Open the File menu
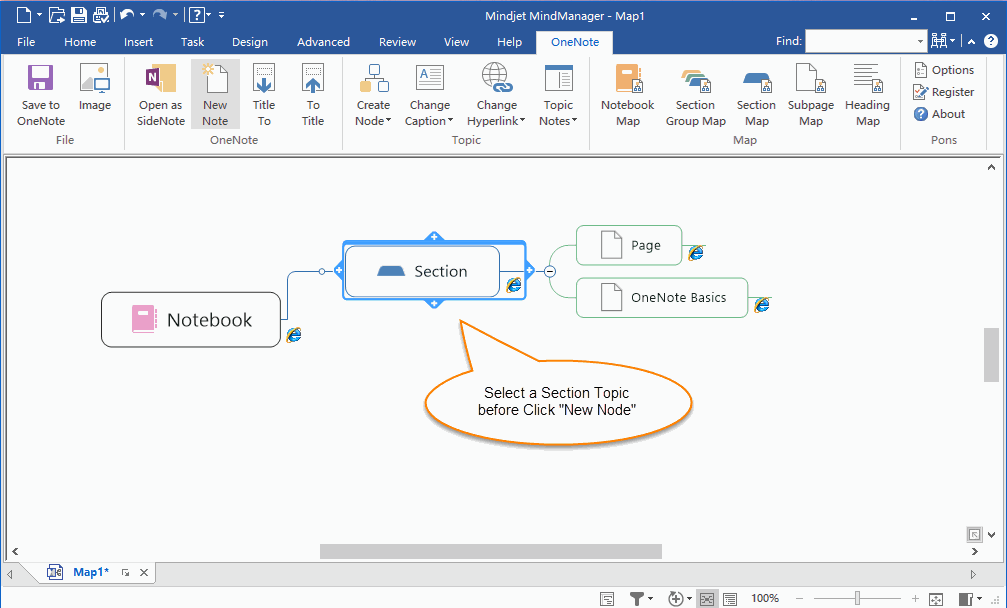The height and width of the screenshot is (608, 1007). click(x=26, y=42)
